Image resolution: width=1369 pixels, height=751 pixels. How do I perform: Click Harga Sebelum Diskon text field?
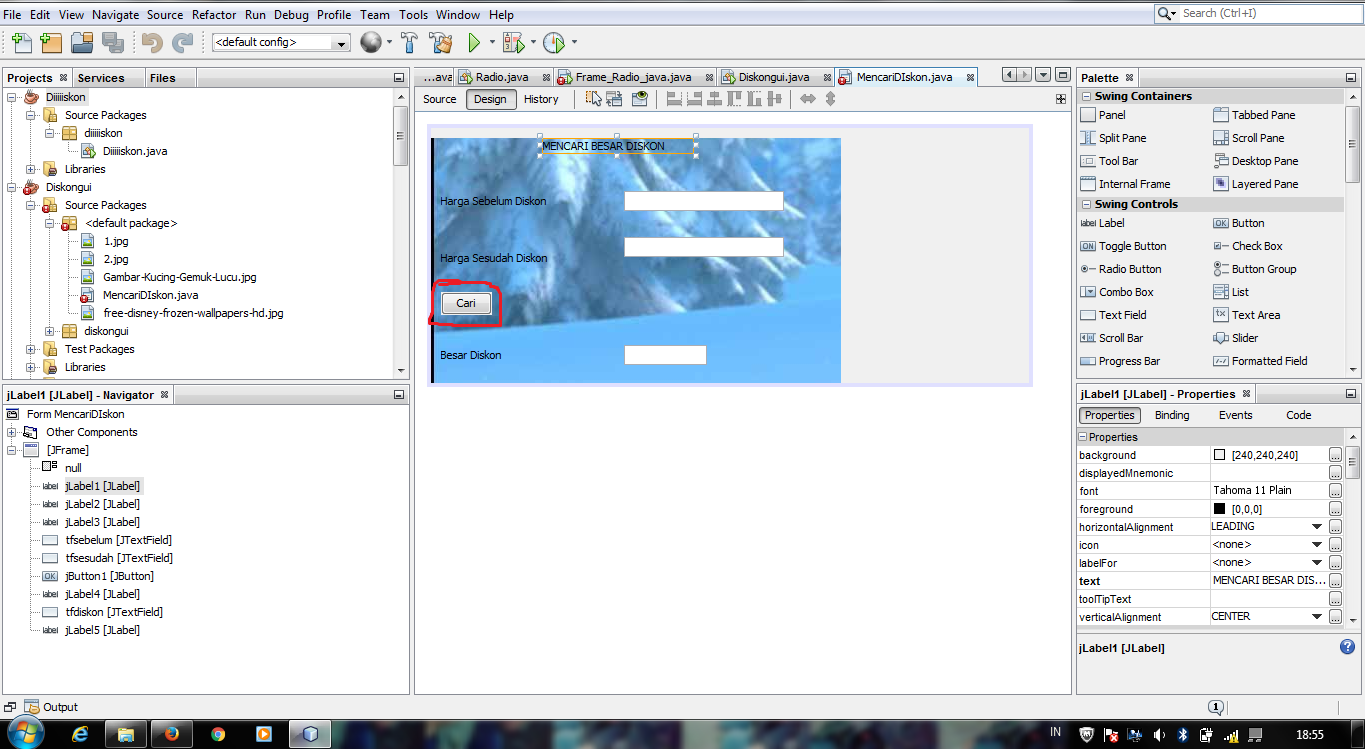(703, 201)
